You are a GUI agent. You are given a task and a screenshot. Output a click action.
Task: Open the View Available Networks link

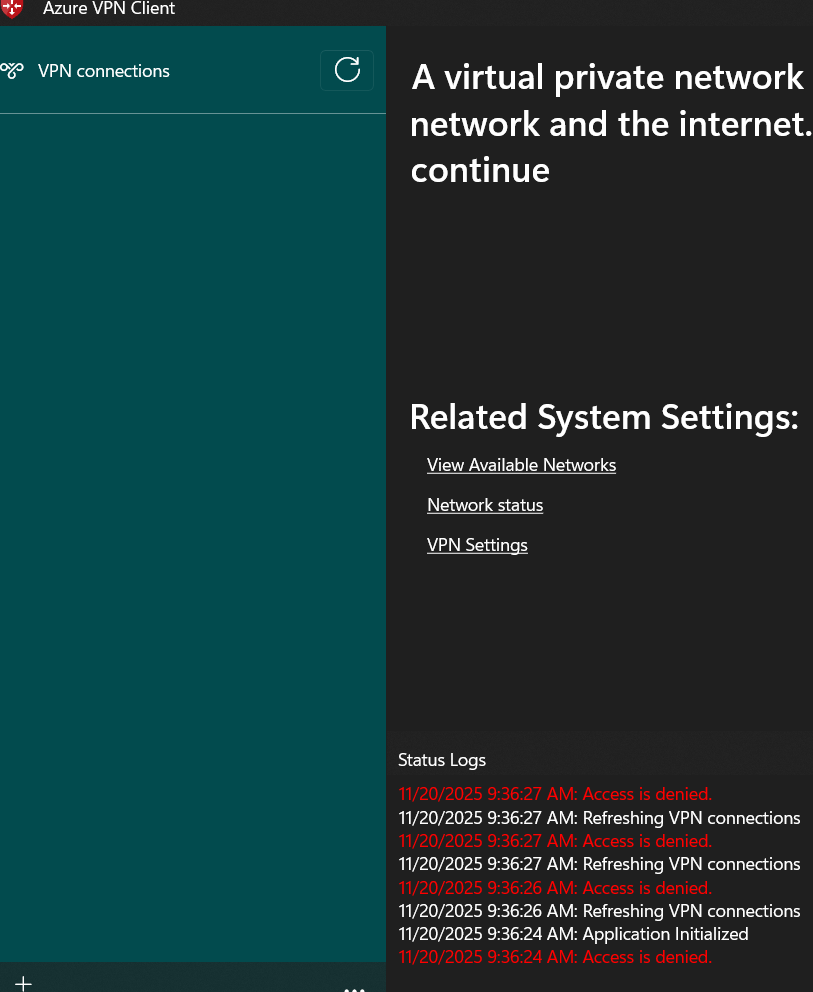tap(521, 465)
